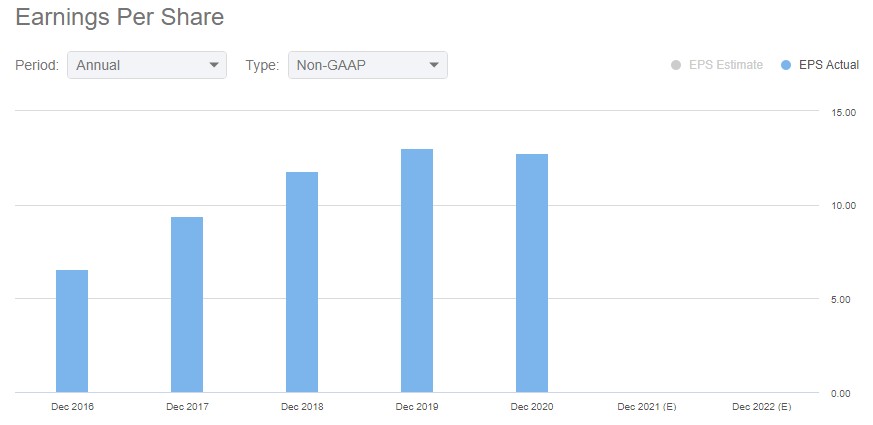Click the Period: label

37,65
